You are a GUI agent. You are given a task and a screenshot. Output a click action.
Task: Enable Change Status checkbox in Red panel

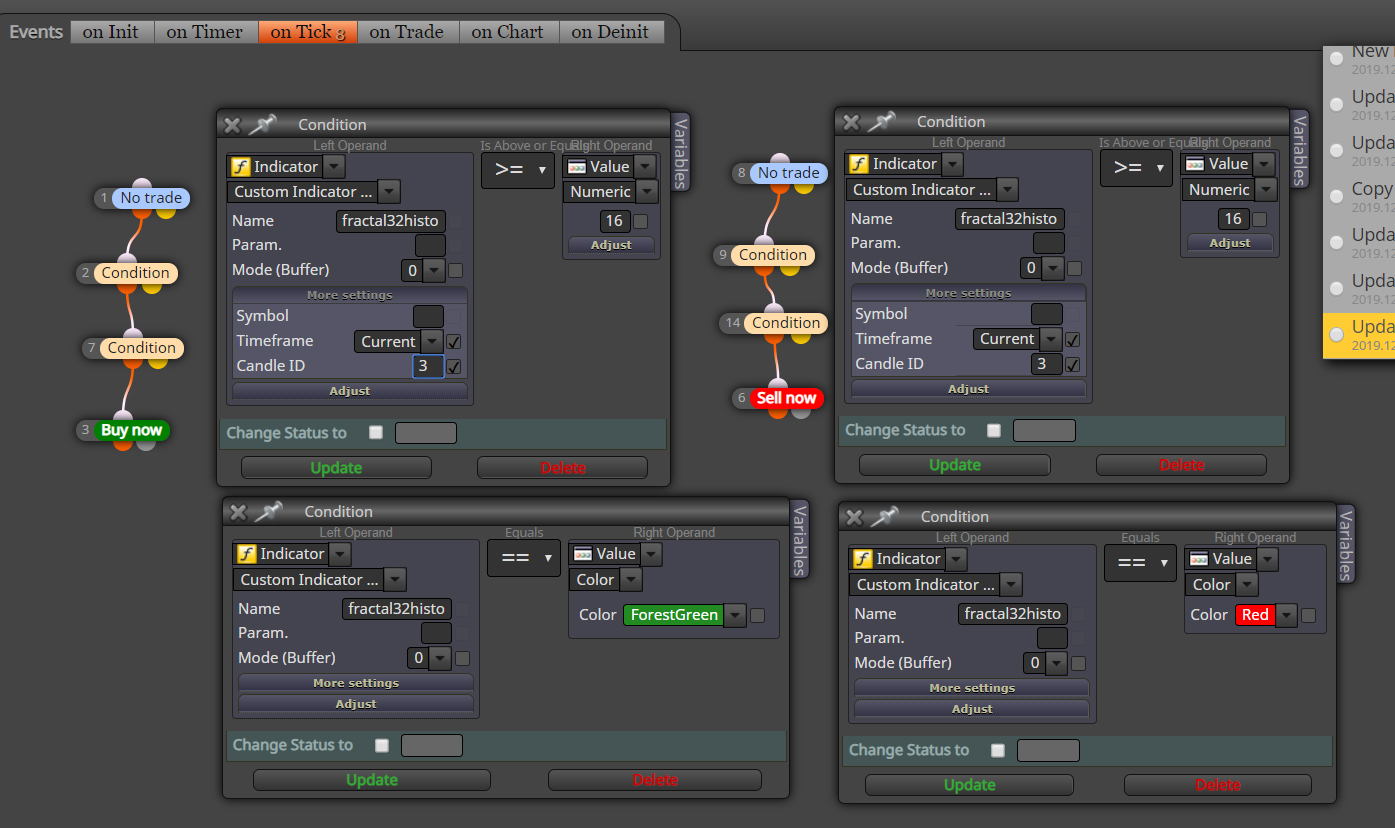click(x=998, y=750)
